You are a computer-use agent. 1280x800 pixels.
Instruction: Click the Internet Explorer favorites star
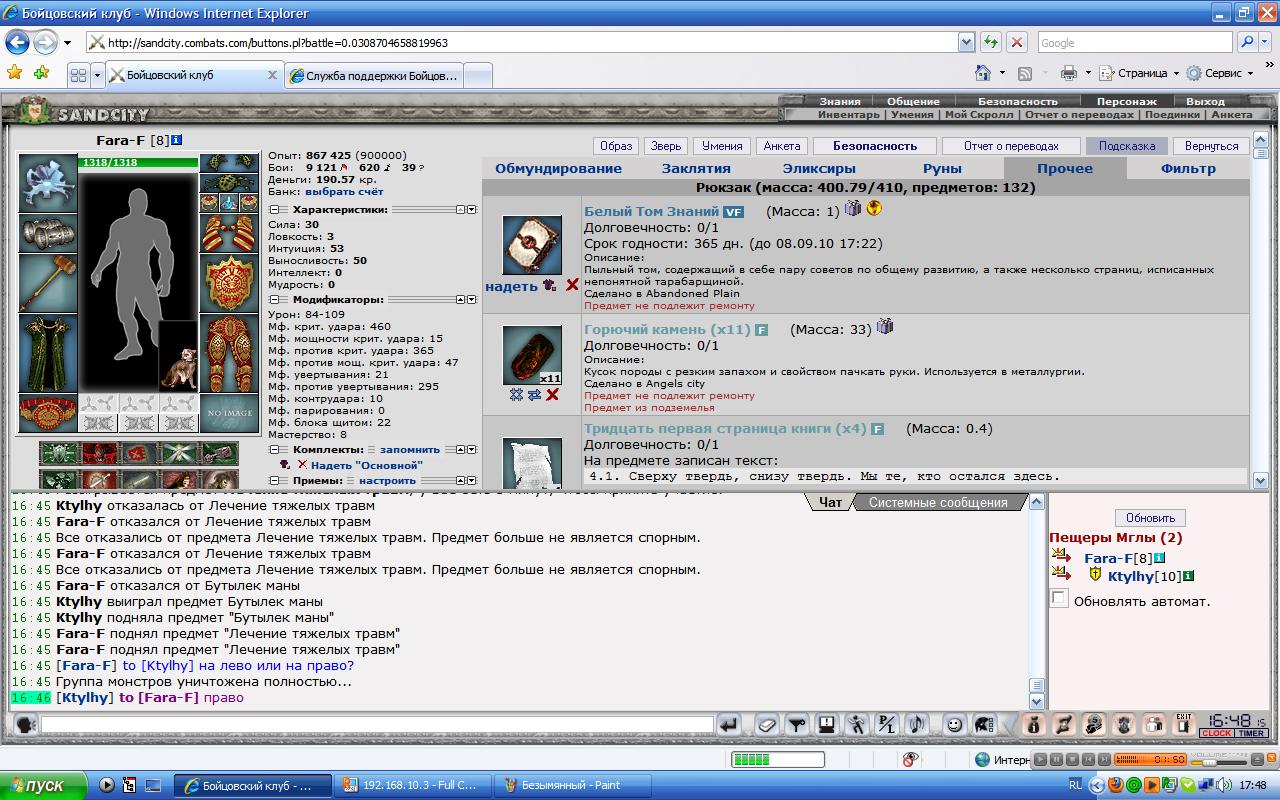(15, 73)
